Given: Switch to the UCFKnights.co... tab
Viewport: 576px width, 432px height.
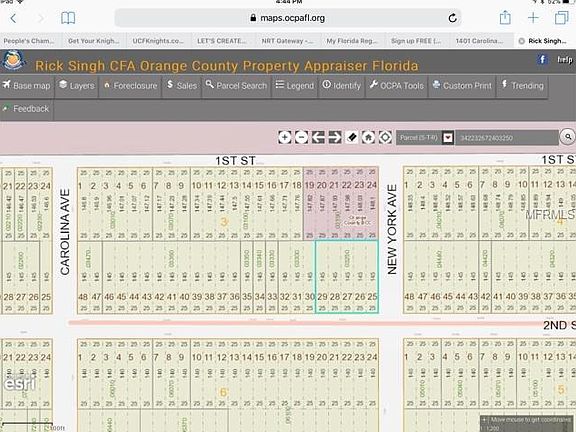Looking at the screenshot, I should (x=158, y=41).
